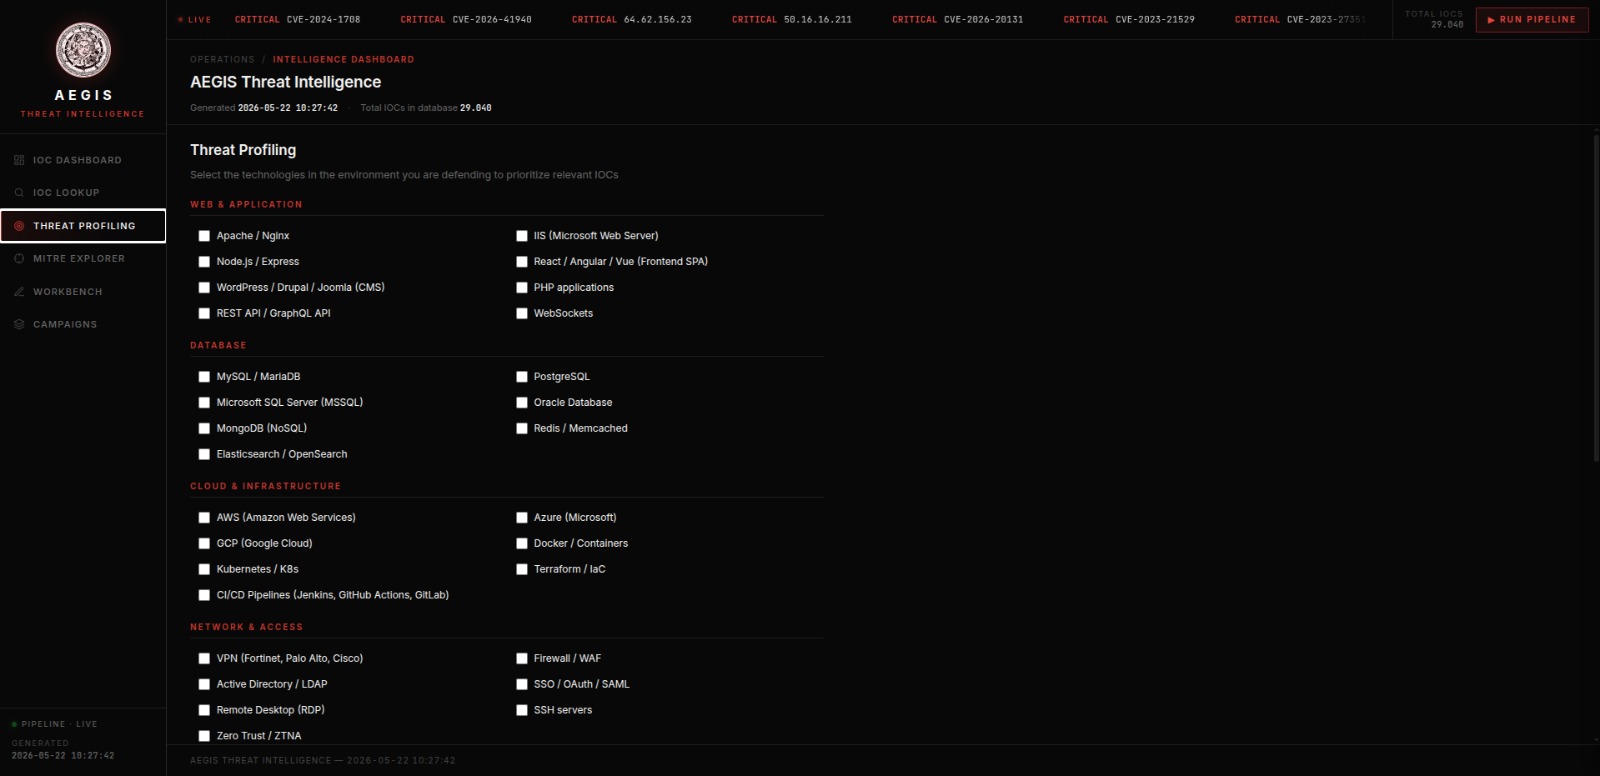Check the MySQL / MariaDB option
Screen dimensions: 1600x776
[x=204, y=377]
